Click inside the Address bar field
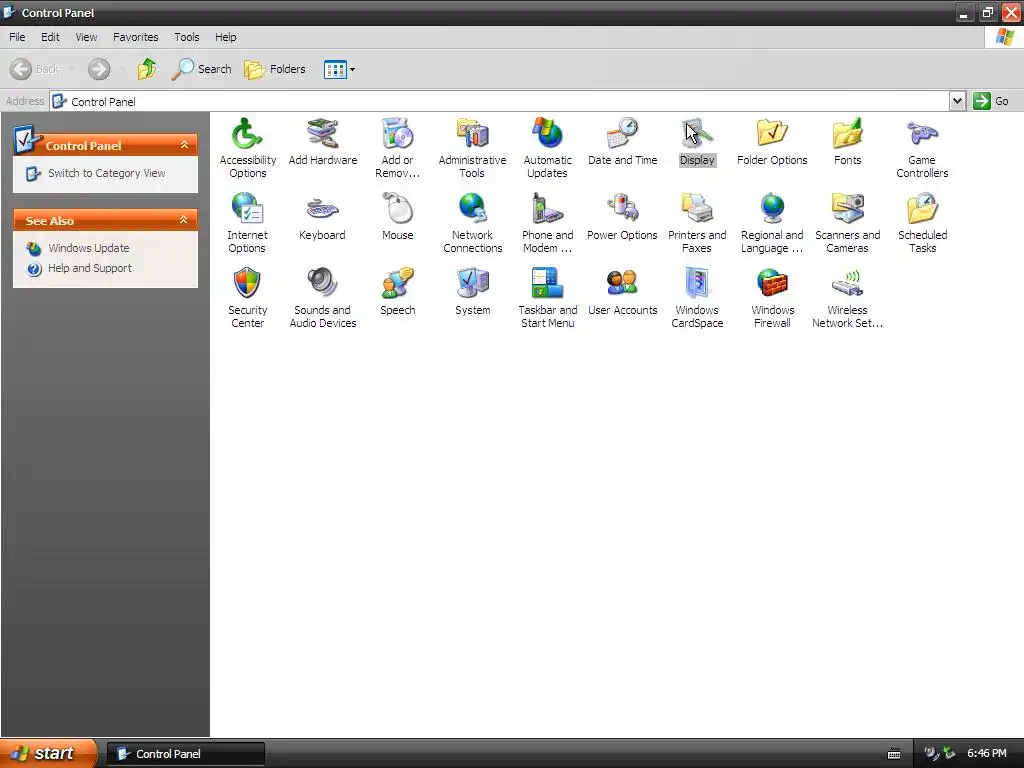 point(500,101)
